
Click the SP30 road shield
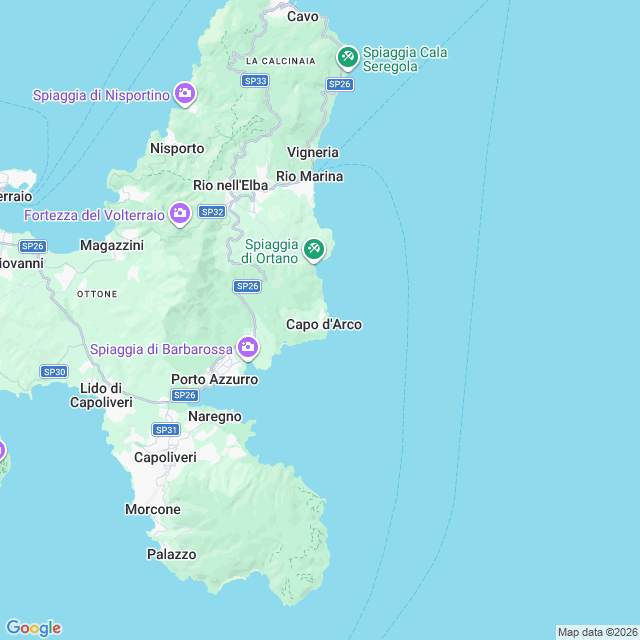point(54,372)
